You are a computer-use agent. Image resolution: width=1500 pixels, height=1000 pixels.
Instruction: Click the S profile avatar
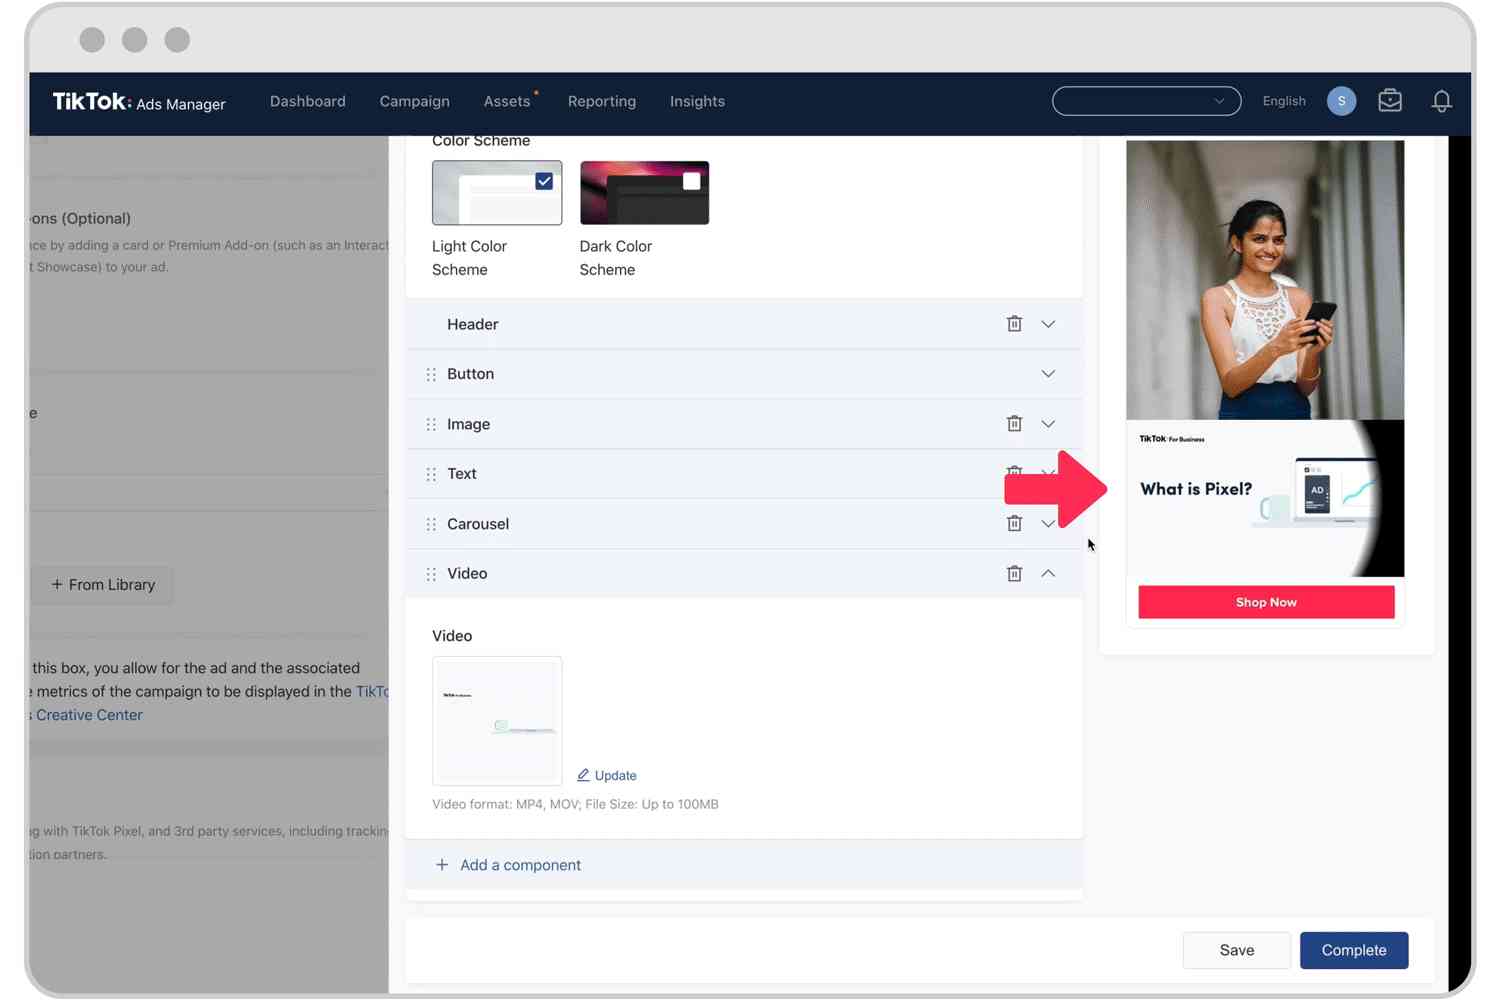click(x=1341, y=100)
